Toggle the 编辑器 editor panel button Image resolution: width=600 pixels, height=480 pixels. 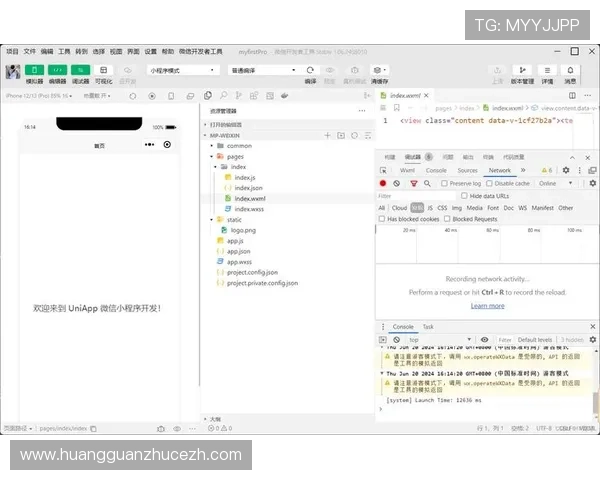click(x=57, y=70)
